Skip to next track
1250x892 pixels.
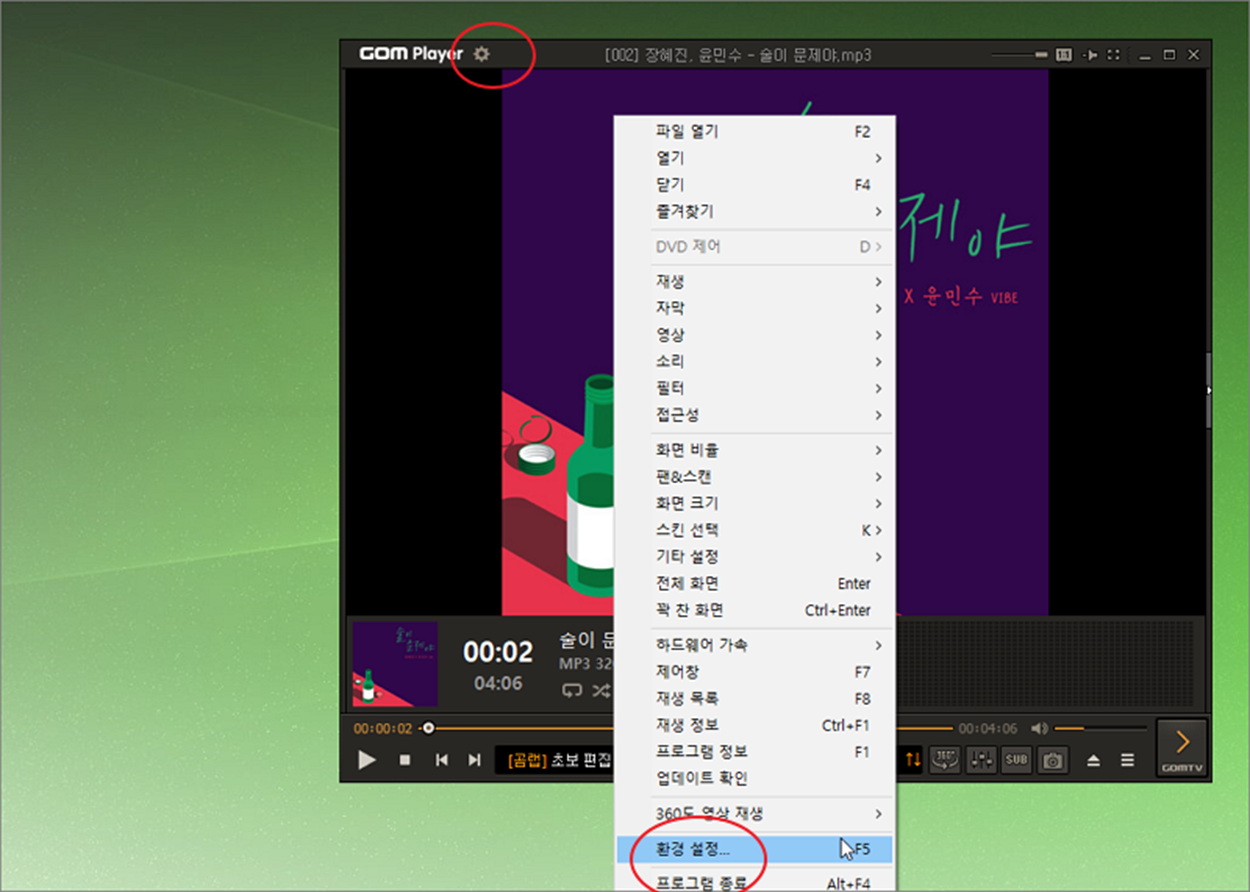(474, 760)
